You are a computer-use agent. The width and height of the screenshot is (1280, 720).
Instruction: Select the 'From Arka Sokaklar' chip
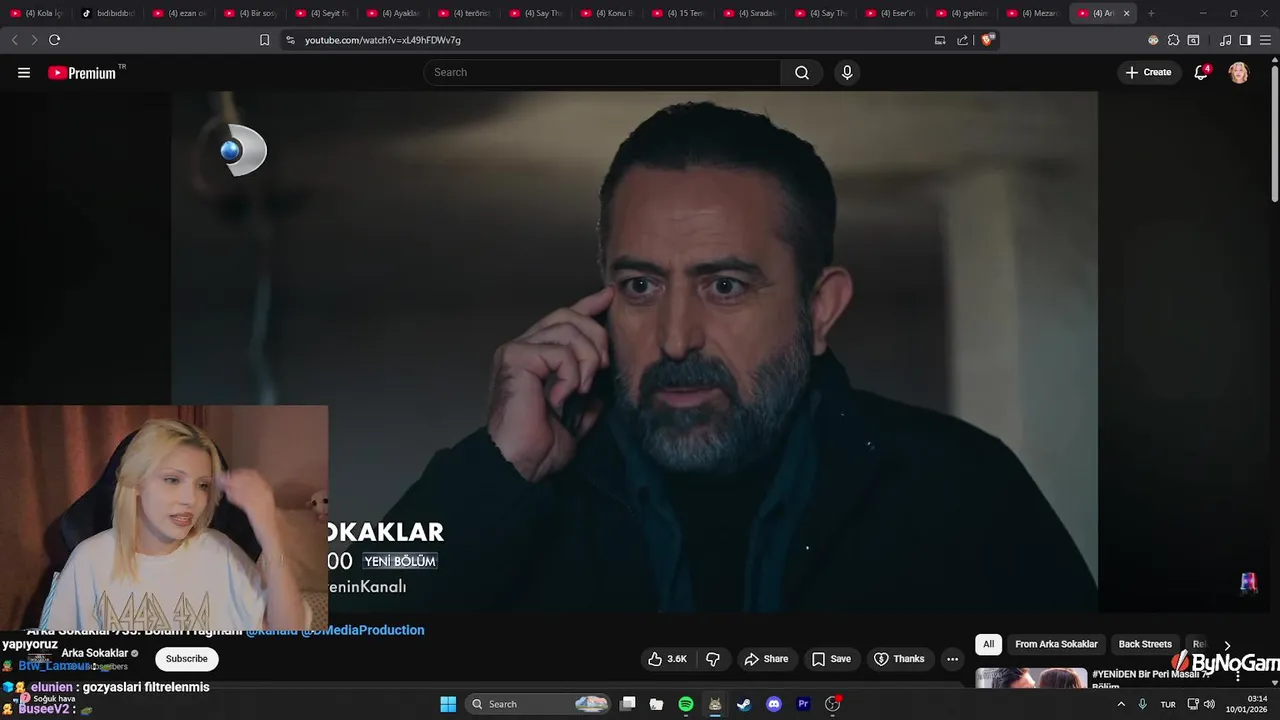(x=1056, y=644)
